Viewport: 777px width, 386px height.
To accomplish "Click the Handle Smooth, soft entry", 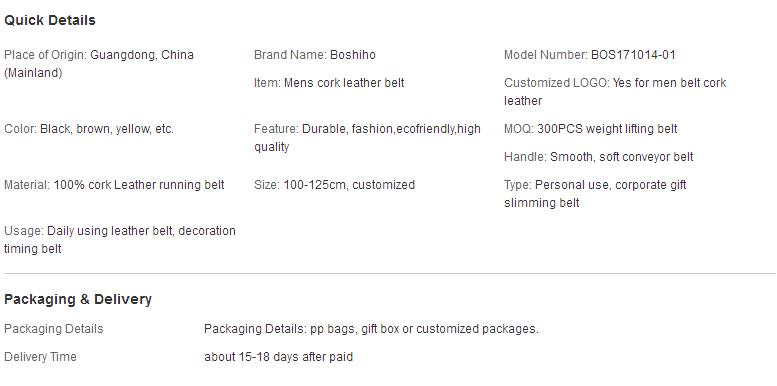I will click(599, 157).
